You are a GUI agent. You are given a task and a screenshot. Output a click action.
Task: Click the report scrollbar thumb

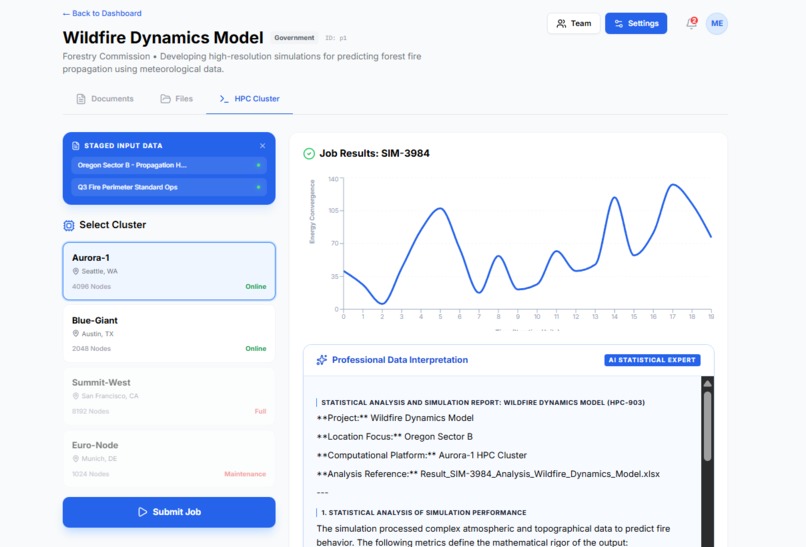(707, 426)
